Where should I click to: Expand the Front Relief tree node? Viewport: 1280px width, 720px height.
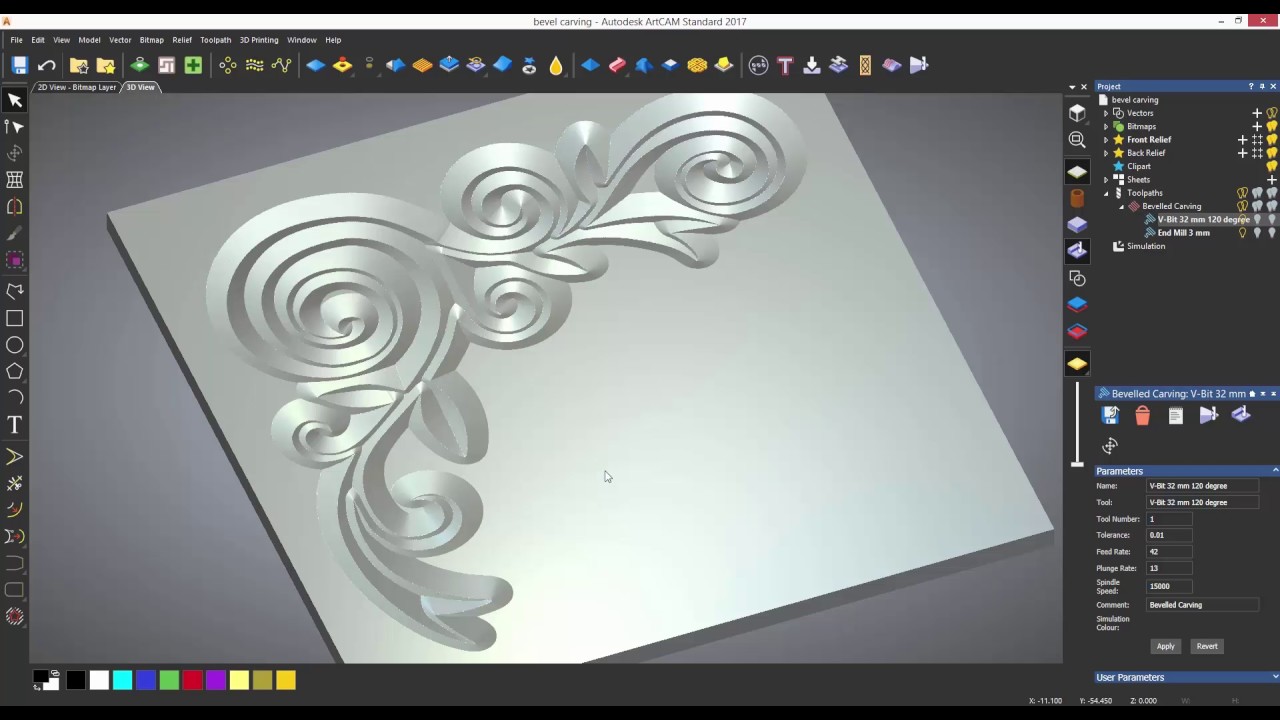(1106, 140)
